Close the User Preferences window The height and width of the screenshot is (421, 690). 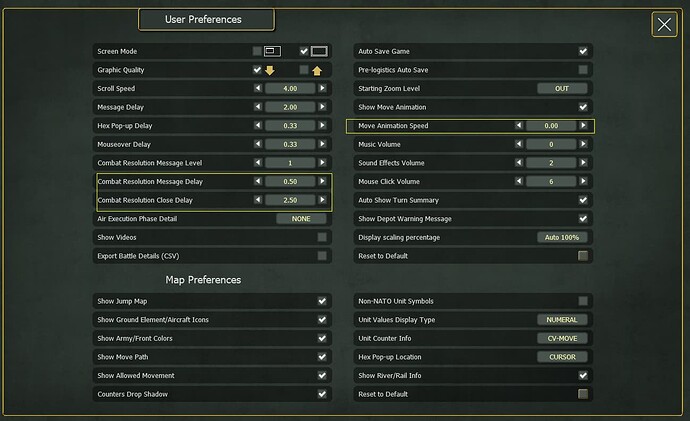(664, 25)
